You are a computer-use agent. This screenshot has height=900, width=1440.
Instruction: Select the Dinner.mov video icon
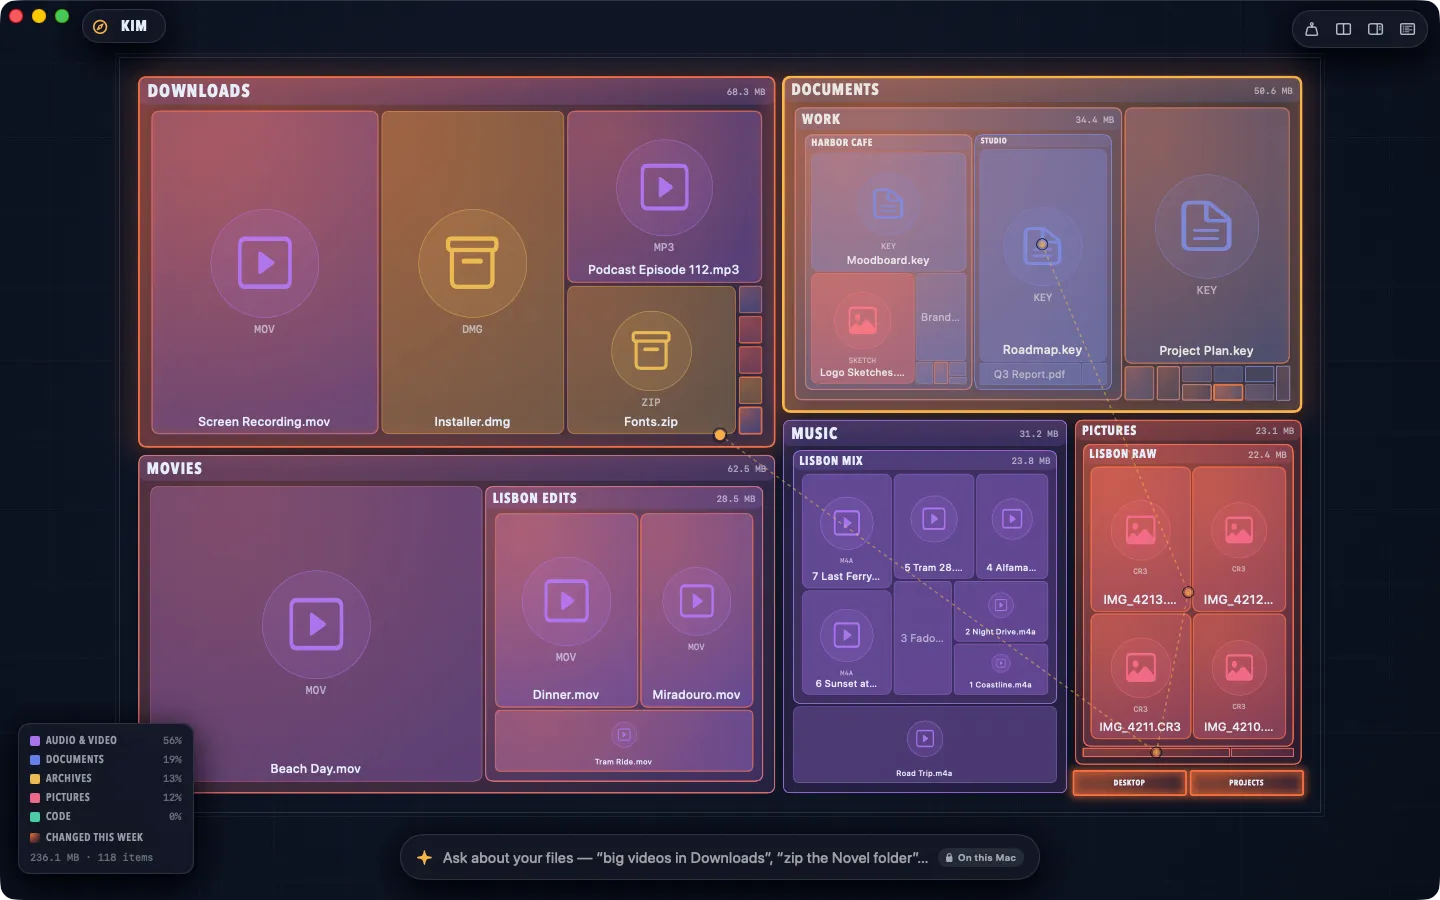pos(566,601)
